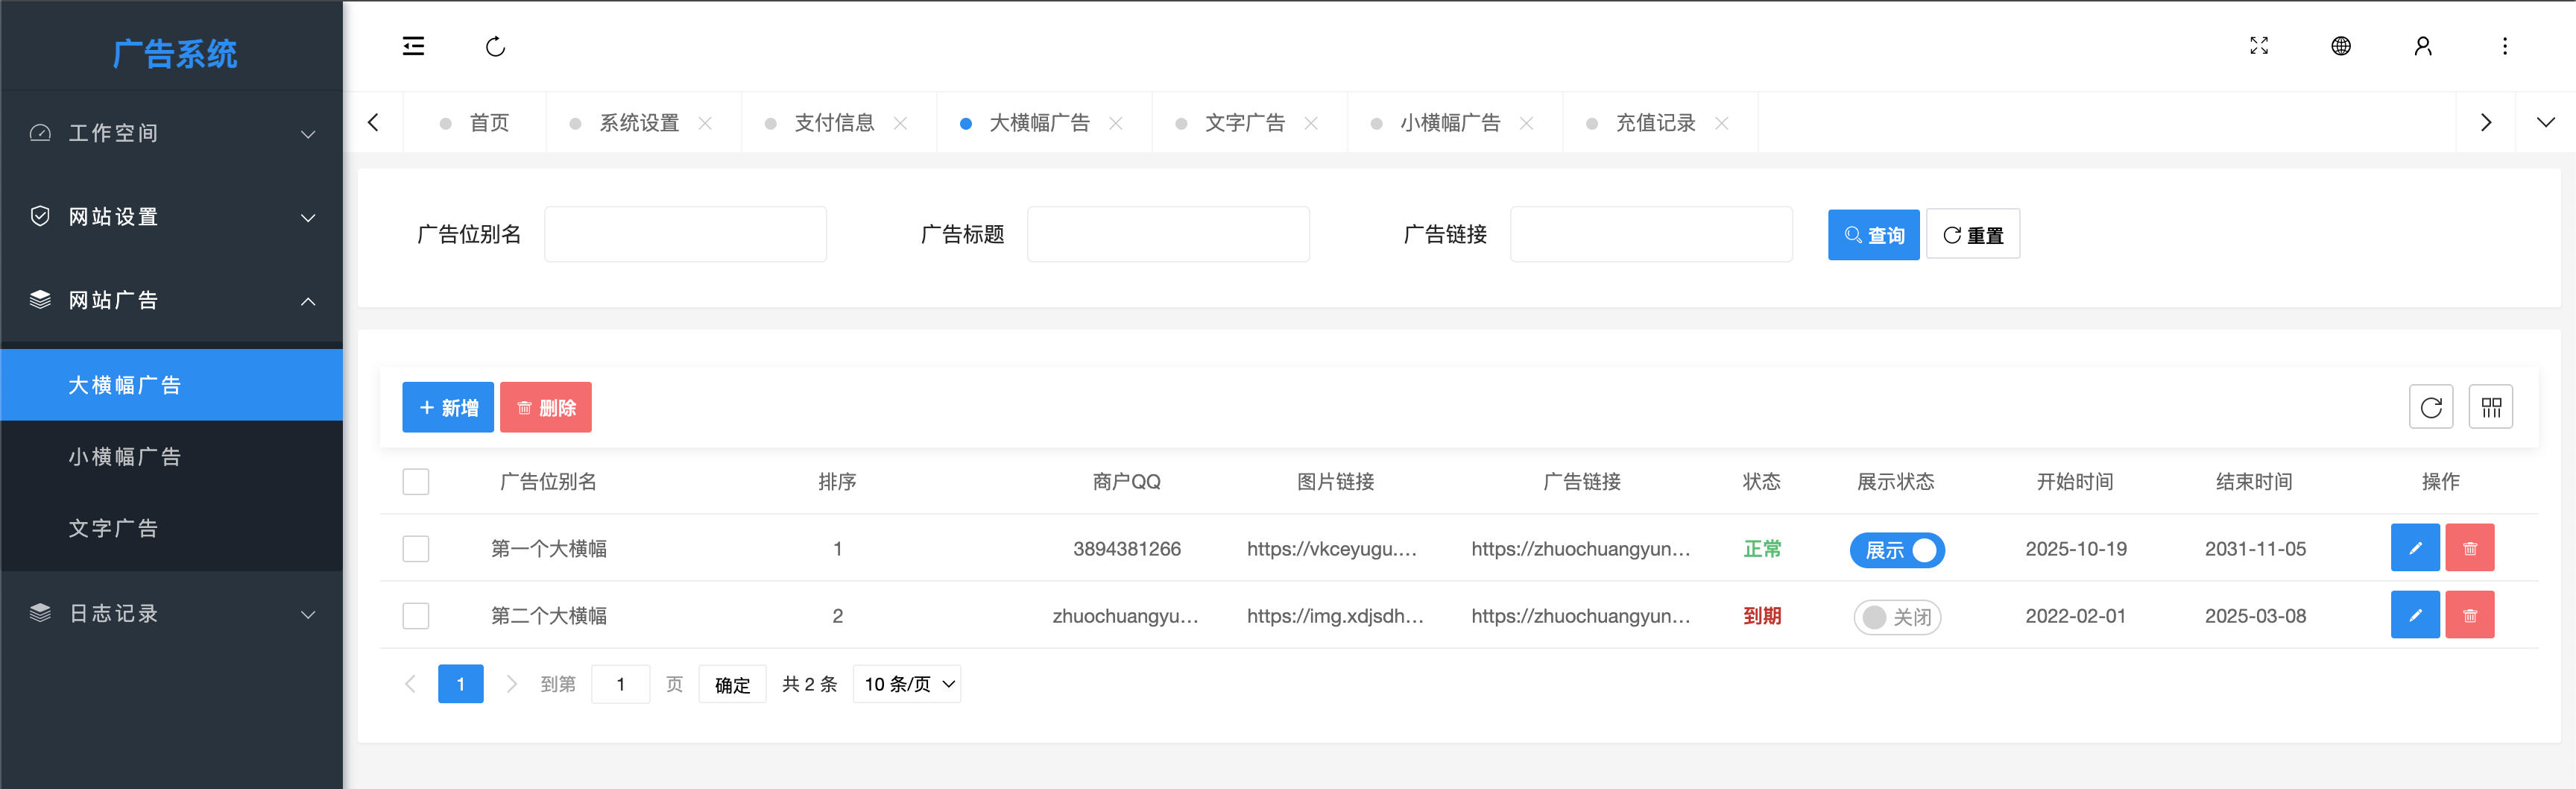Close the 充值记录 tab
2576x789 pixels.
click(x=1721, y=123)
